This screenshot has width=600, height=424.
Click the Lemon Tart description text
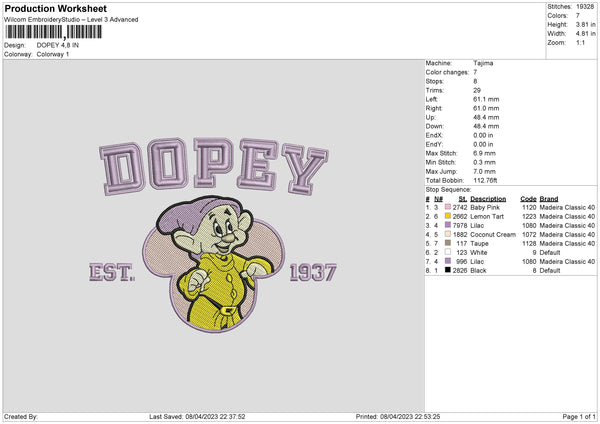click(x=487, y=217)
